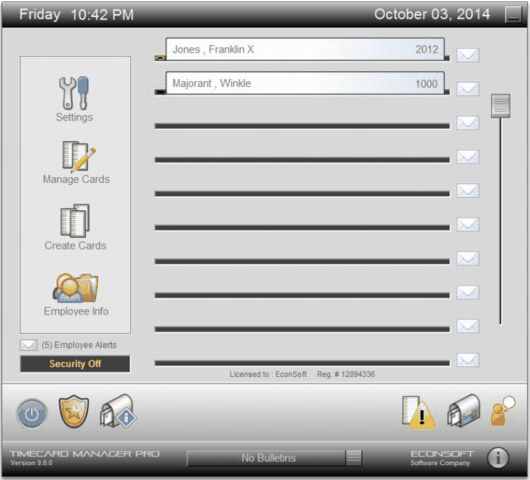The image size is (530, 480).
Task: Click the Friday 10:42 PM clock text
Action: tap(76, 15)
